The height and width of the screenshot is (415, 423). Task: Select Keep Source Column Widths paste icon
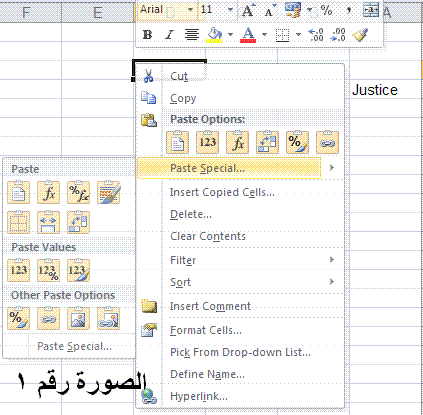48,222
